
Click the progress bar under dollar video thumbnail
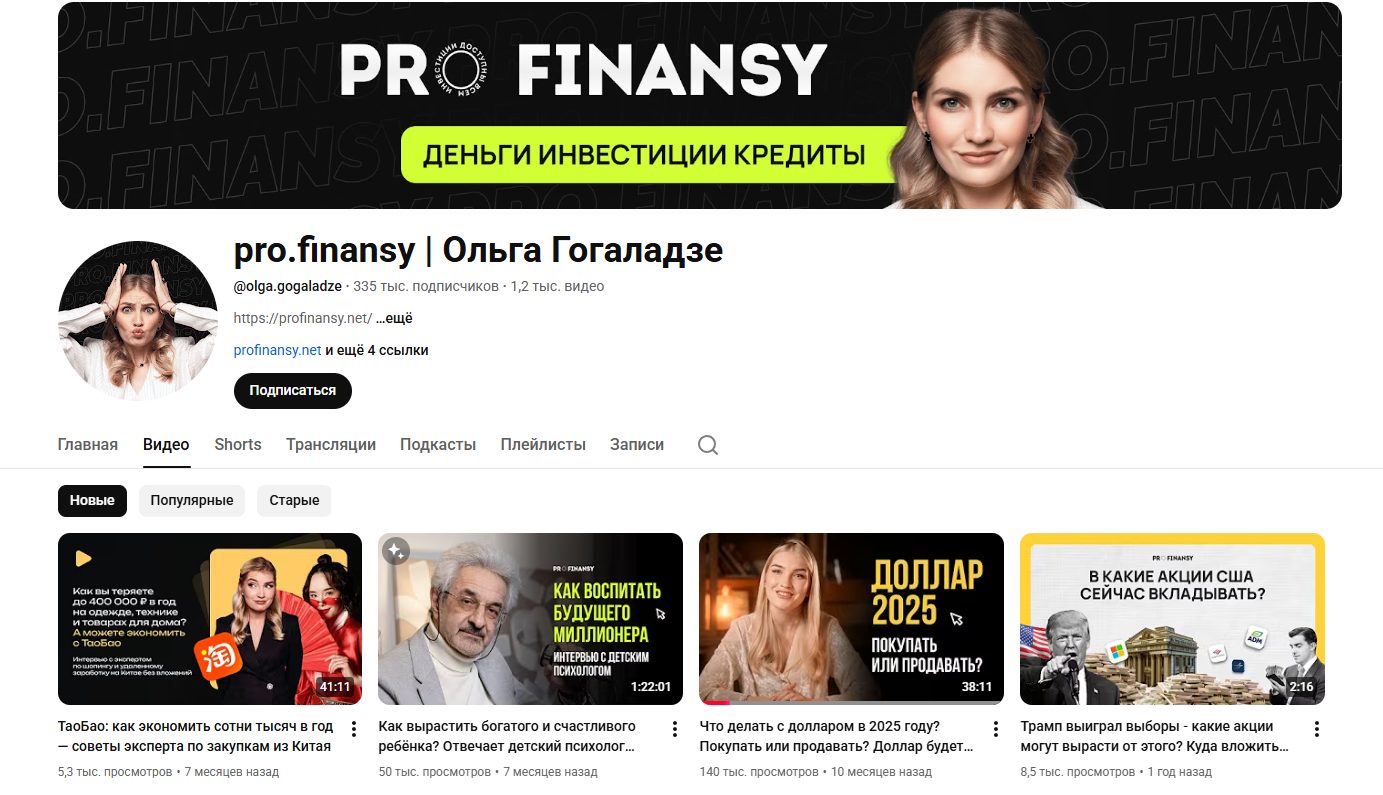coord(851,702)
